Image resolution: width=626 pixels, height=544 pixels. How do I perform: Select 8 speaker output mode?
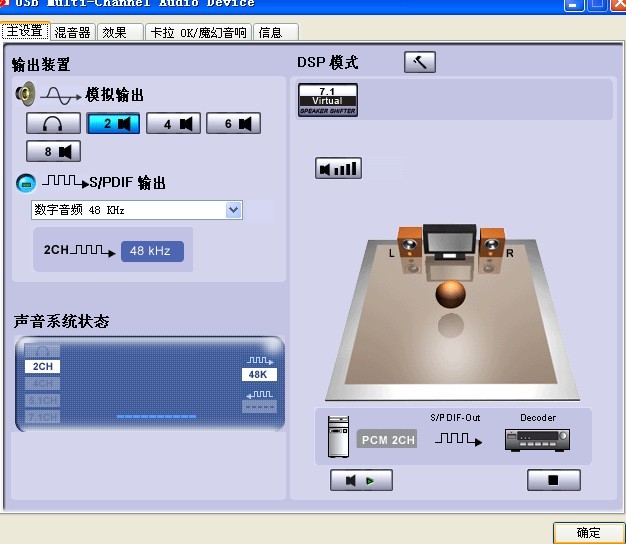[x=53, y=151]
